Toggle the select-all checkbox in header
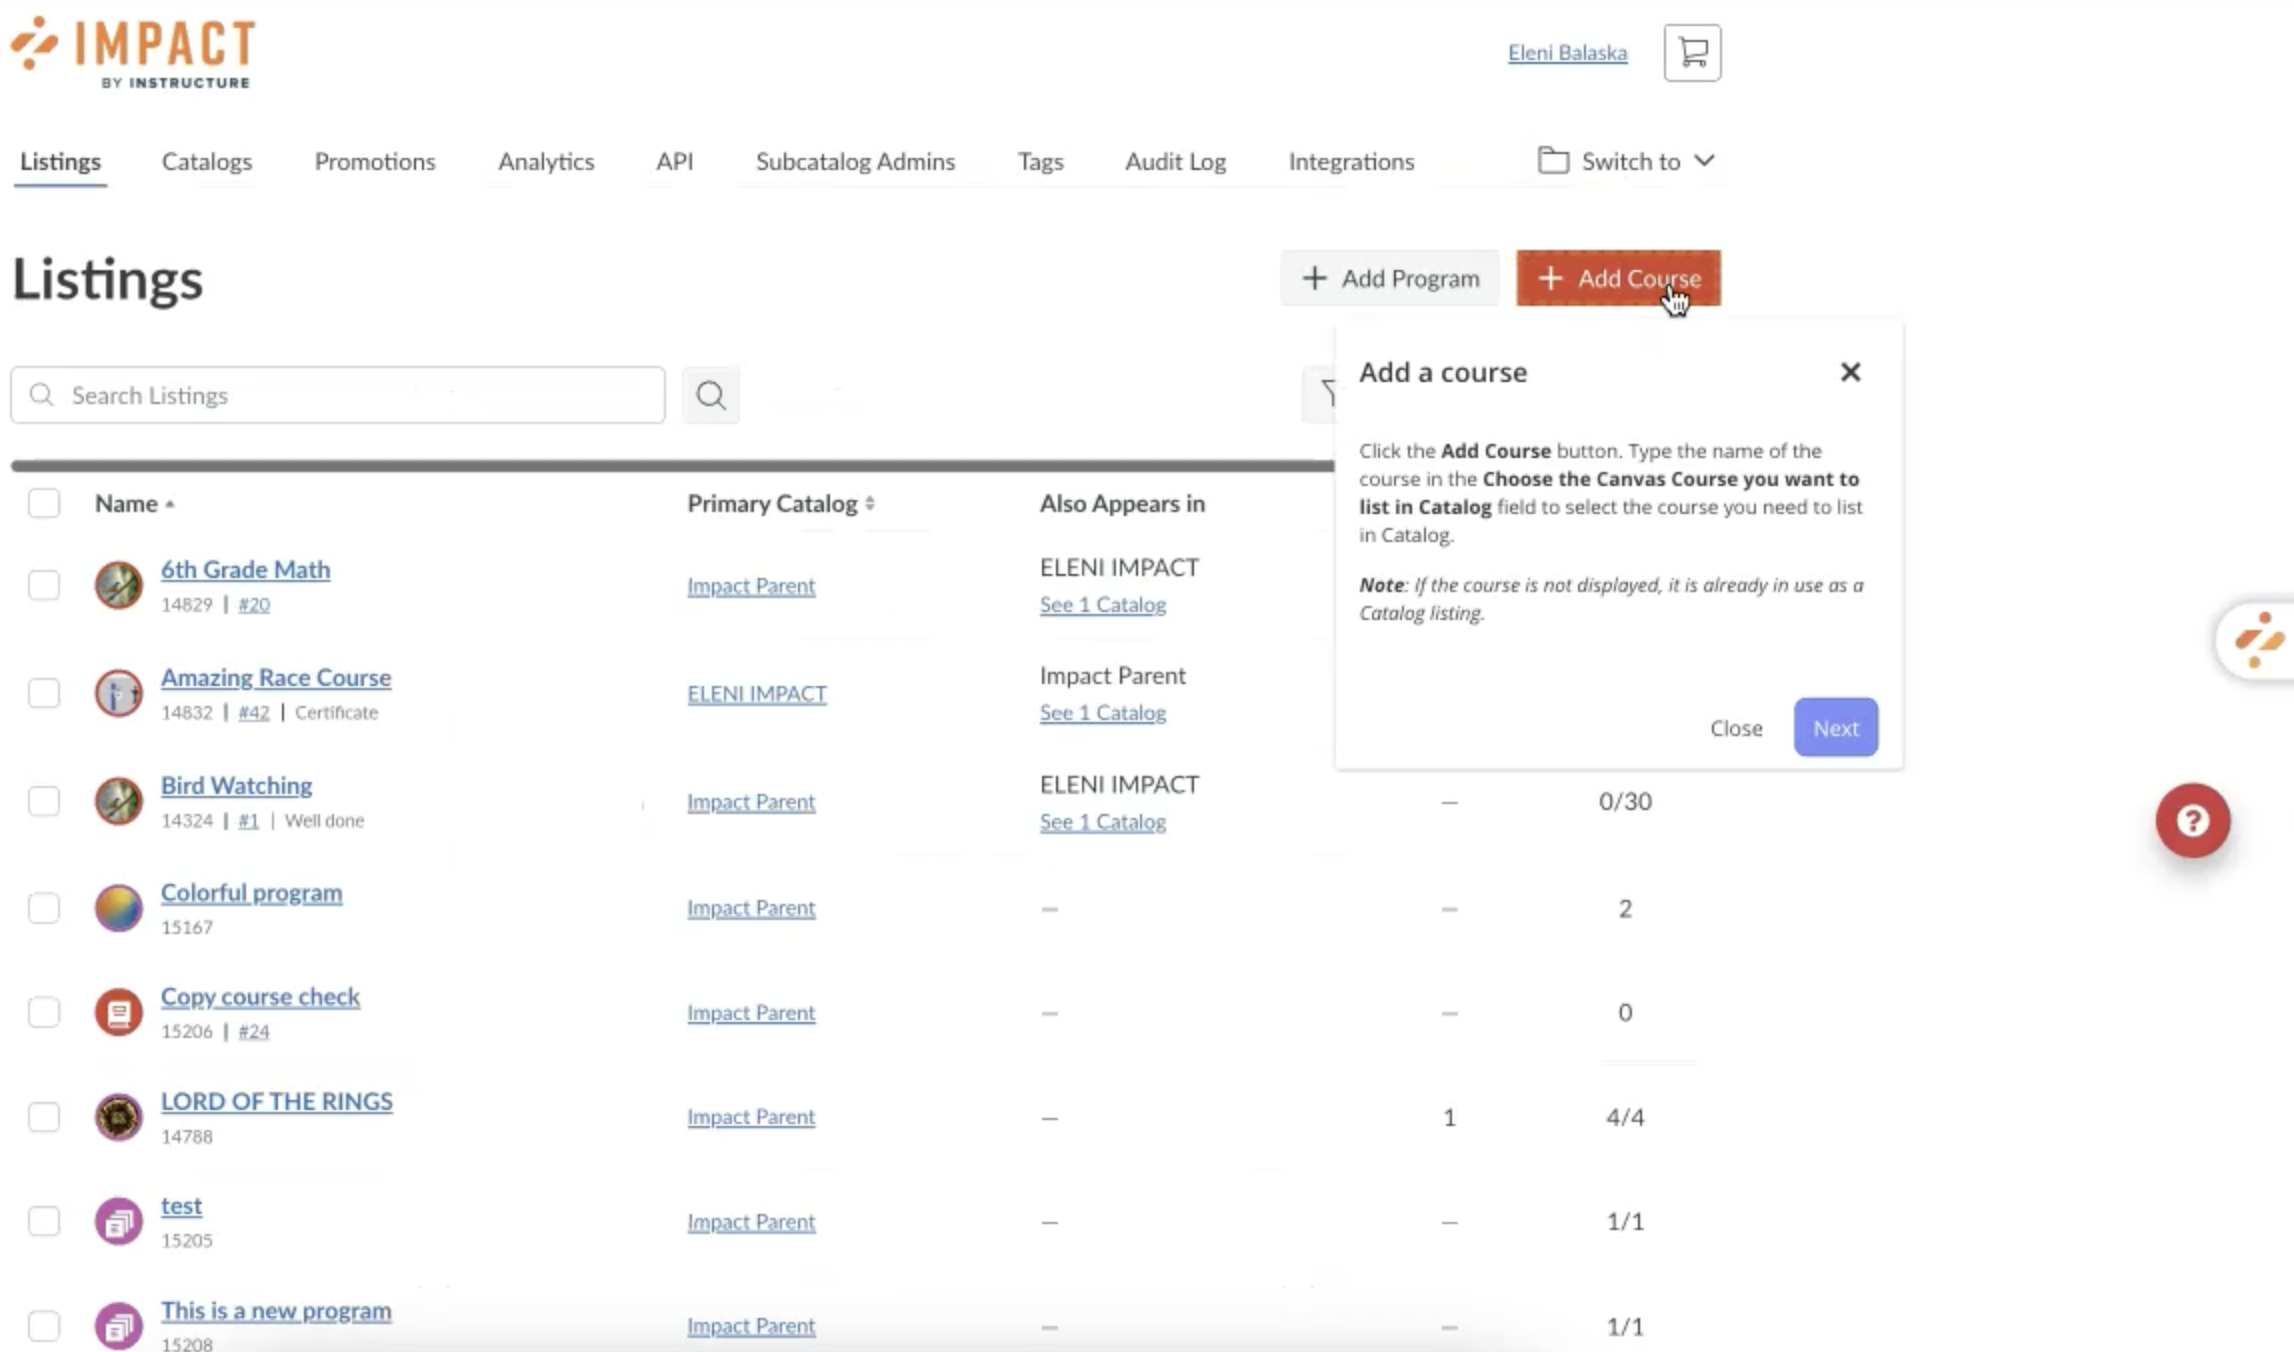Image resolution: width=2294 pixels, height=1352 pixels. coord(44,503)
